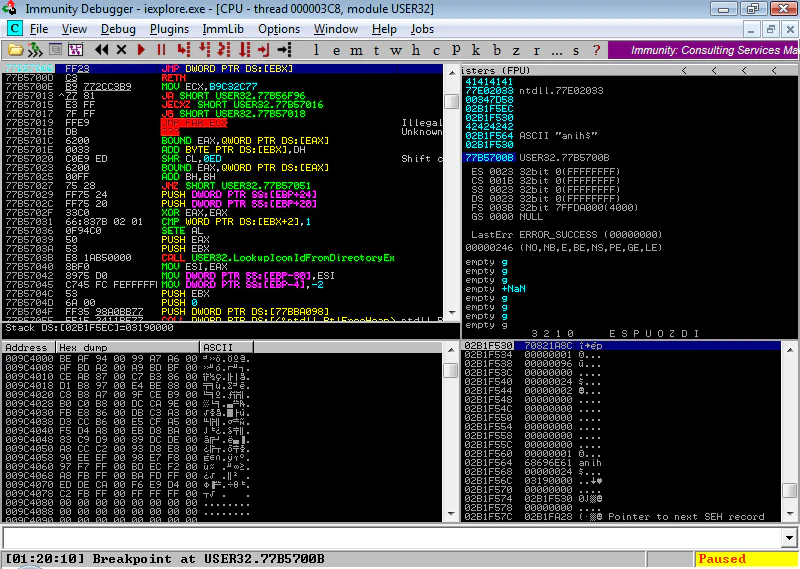Screen dimensions: 800x569
Task: Click the Step into icon
Action: [184, 50]
